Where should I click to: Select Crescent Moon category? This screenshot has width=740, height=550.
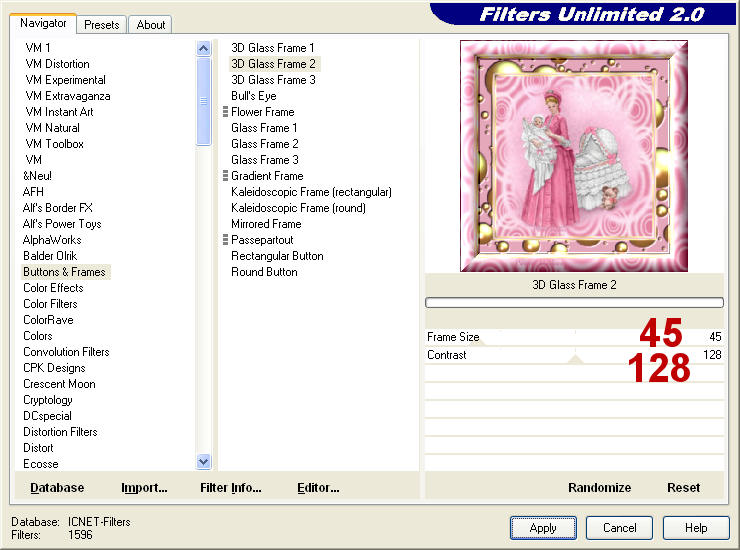tap(59, 384)
